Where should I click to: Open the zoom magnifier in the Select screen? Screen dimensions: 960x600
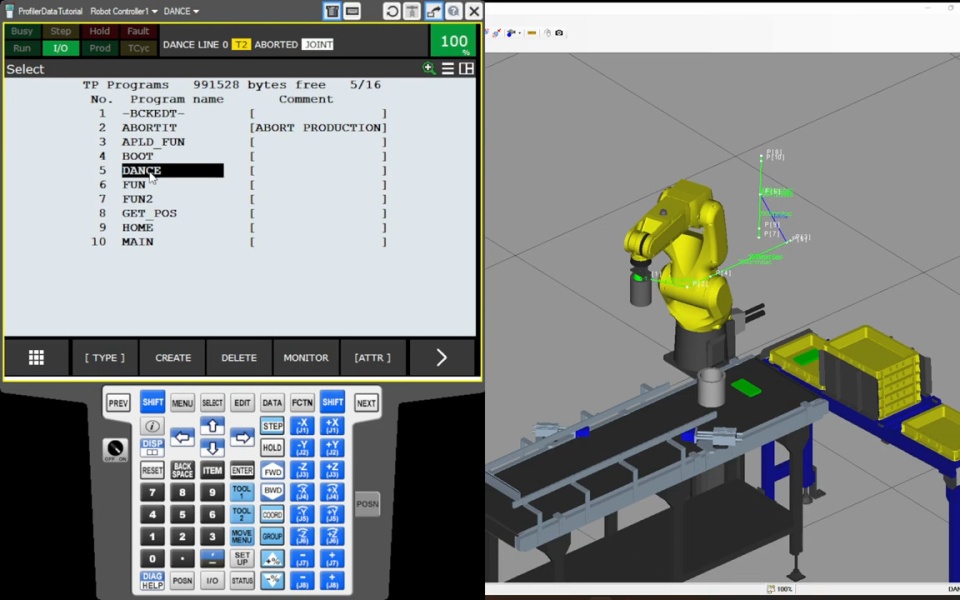pyautogui.click(x=428, y=68)
